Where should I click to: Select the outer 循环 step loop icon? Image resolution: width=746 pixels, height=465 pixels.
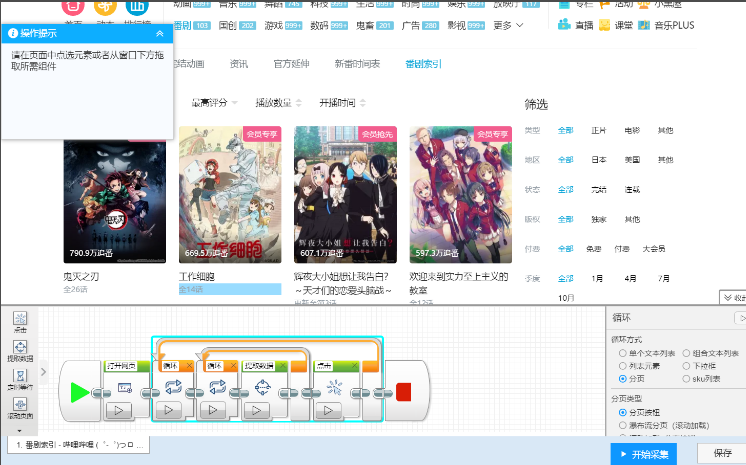pos(173,387)
